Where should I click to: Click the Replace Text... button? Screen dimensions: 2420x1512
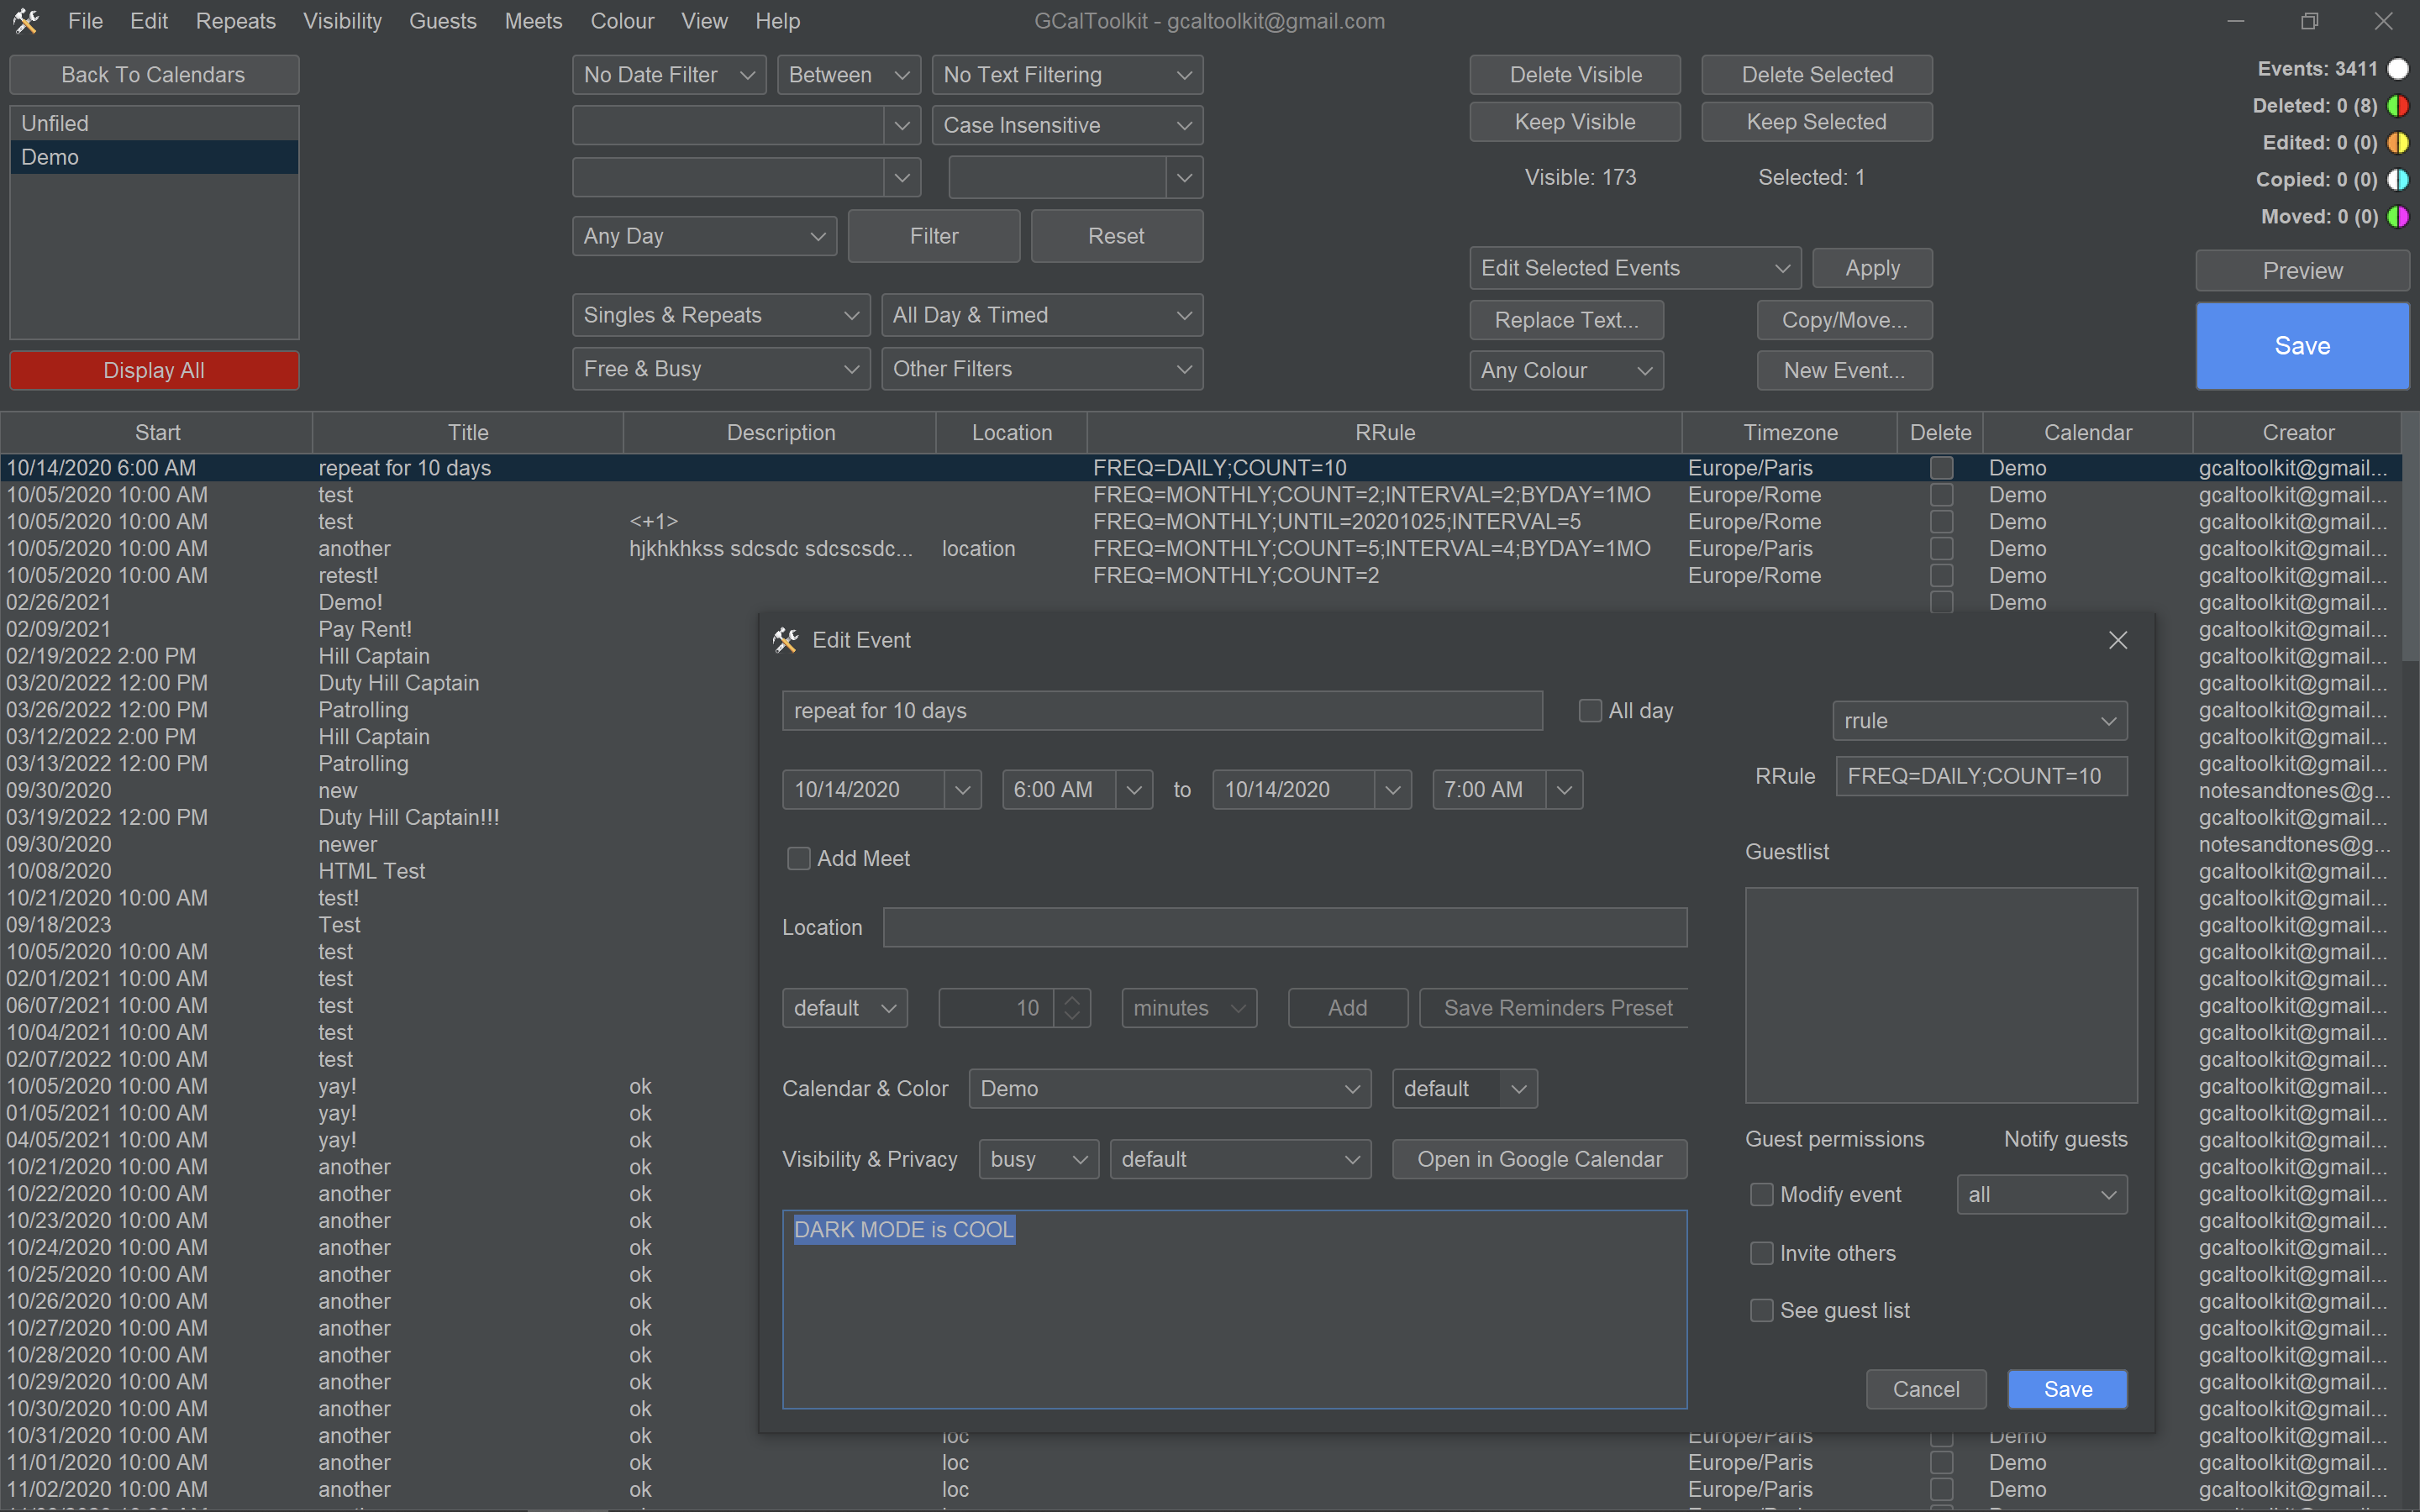click(1566, 320)
